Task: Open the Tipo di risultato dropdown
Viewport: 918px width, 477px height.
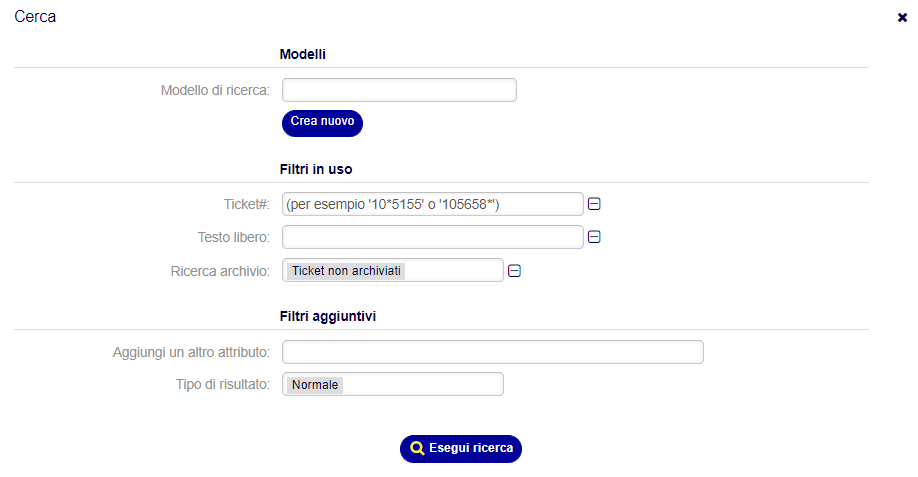Action: [392, 384]
